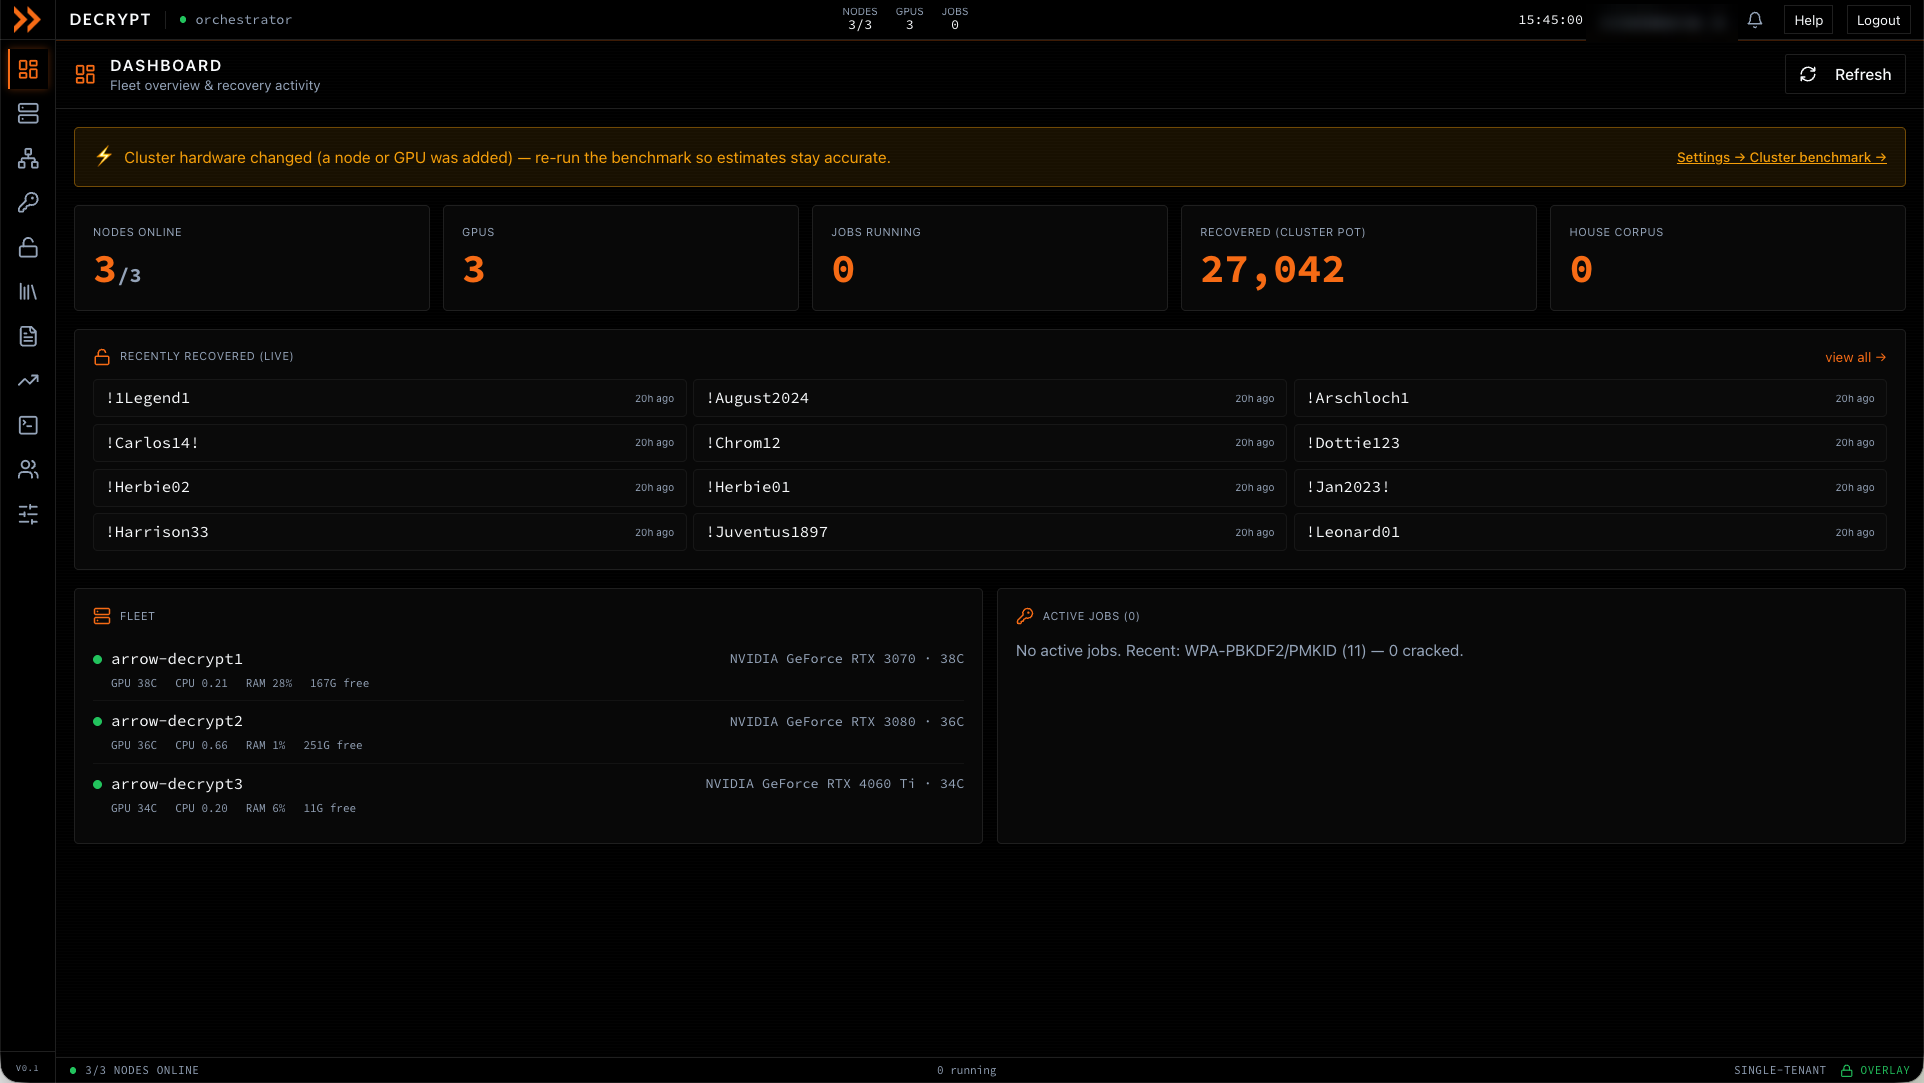The height and width of the screenshot is (1083, 1924).
Task: Click the Jobs Running stat card
Action: point(990,258)
